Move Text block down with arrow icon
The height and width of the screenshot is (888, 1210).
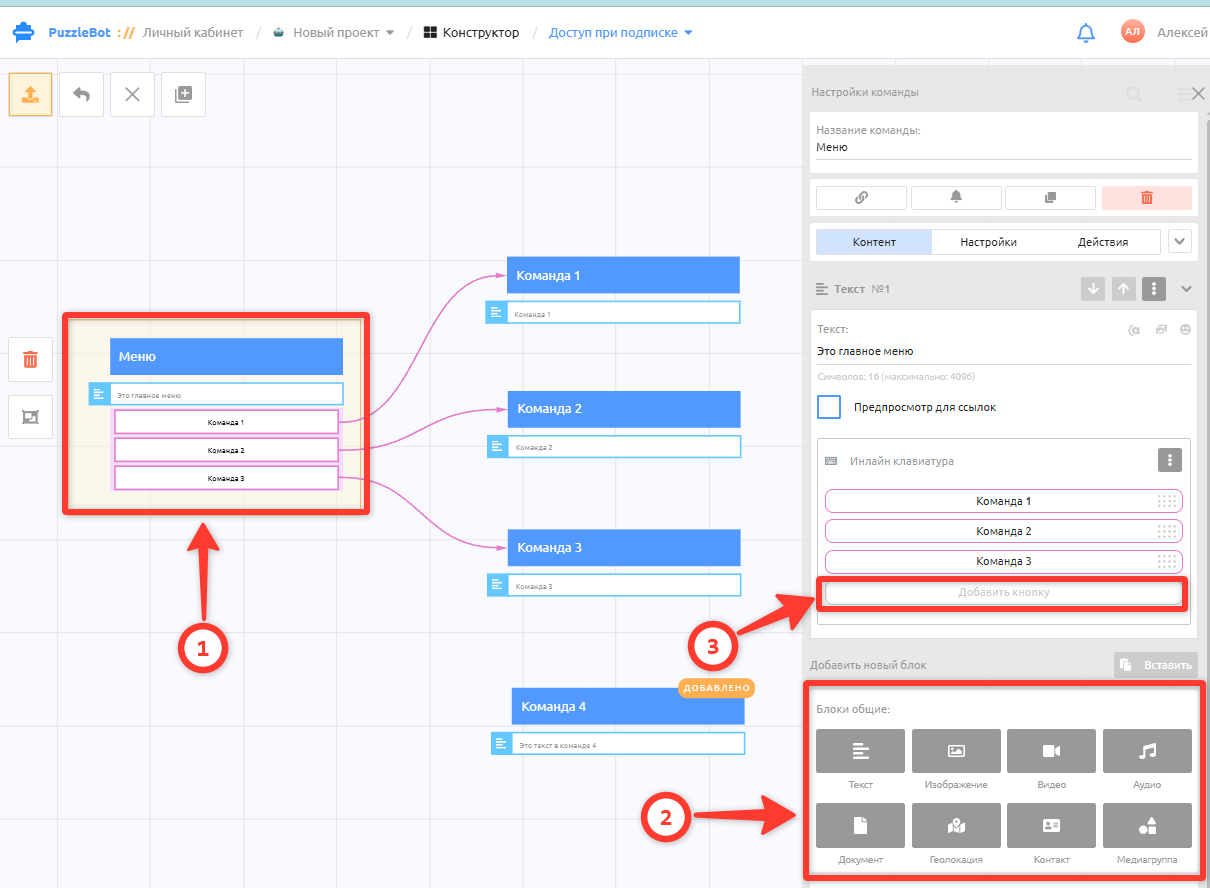(x=1093, y=289)
